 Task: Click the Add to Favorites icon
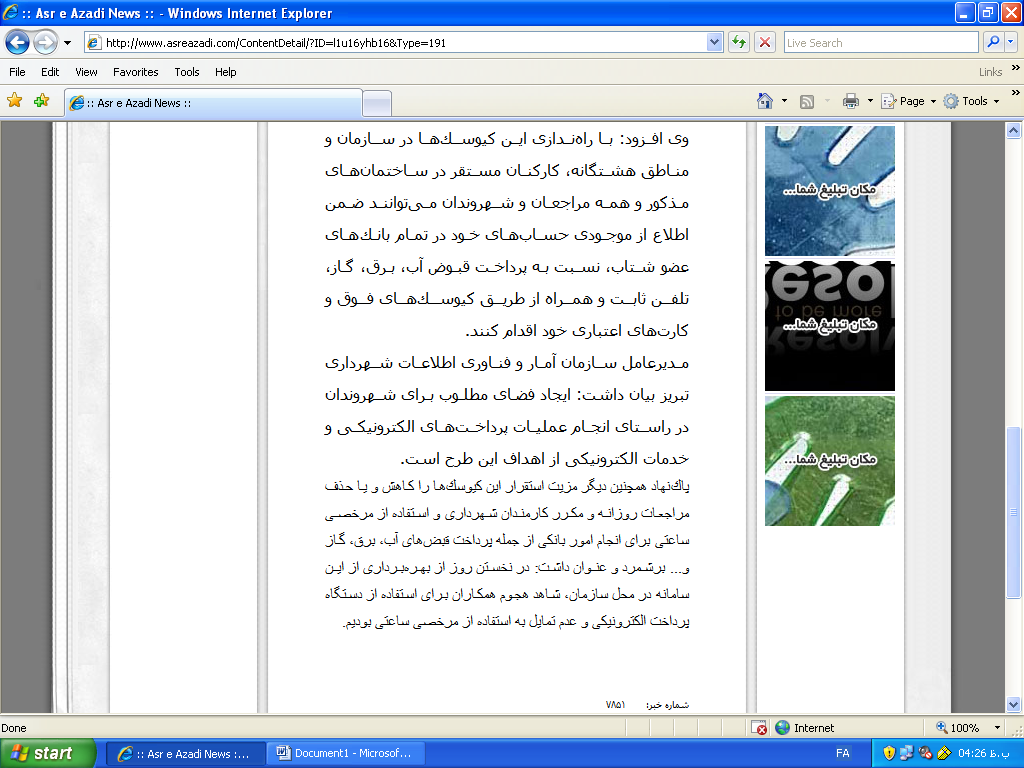point(41,101)
